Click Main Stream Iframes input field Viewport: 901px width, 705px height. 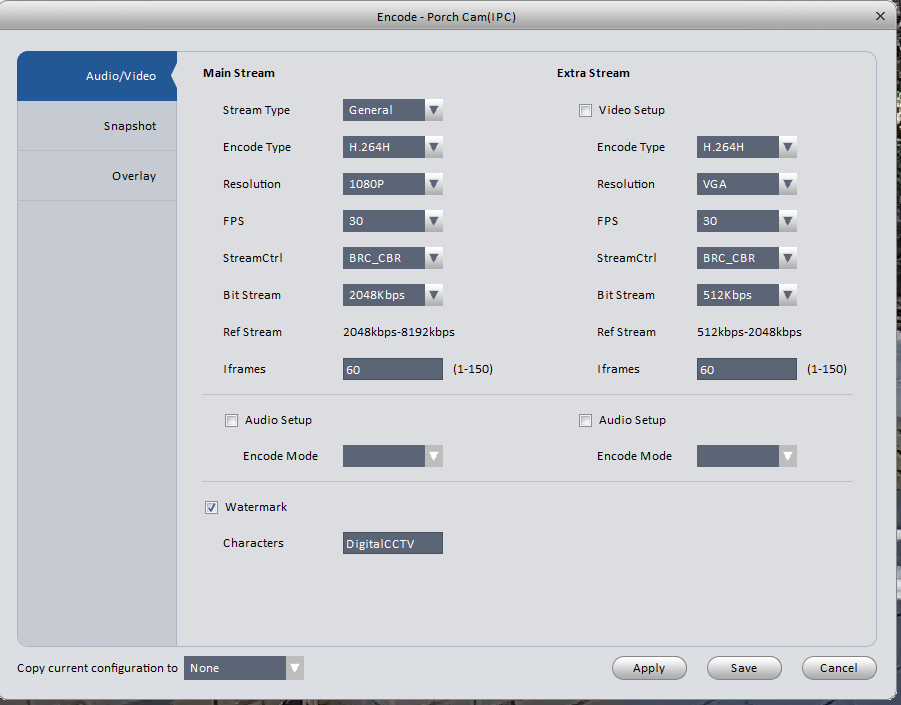(392, 369)
